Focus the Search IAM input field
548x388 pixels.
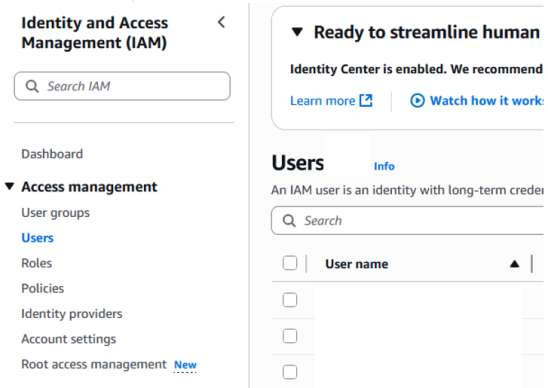point(122,86)
